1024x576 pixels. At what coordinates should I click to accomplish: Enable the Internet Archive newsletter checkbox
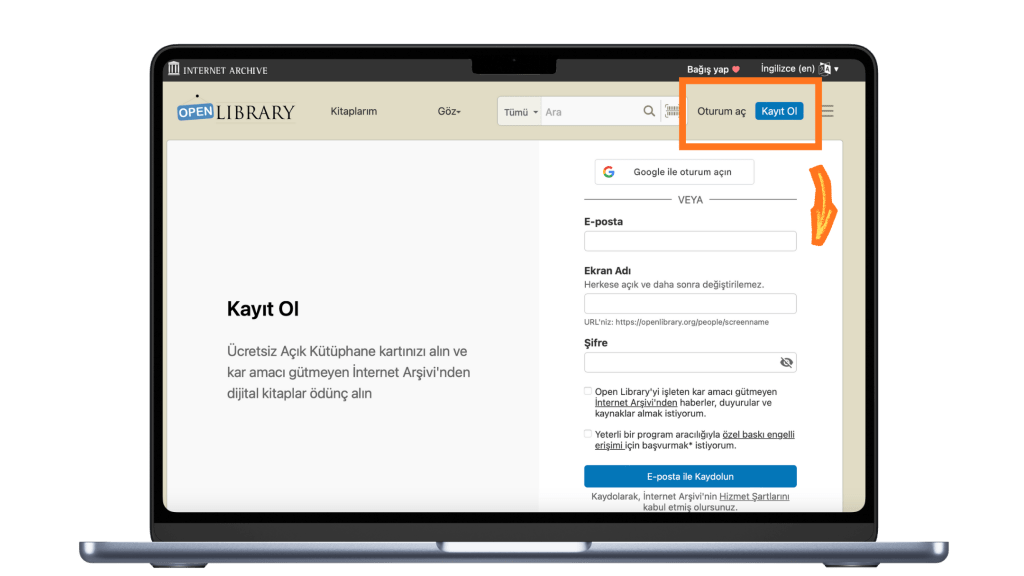pyautogui.click(x=588, y=392)
